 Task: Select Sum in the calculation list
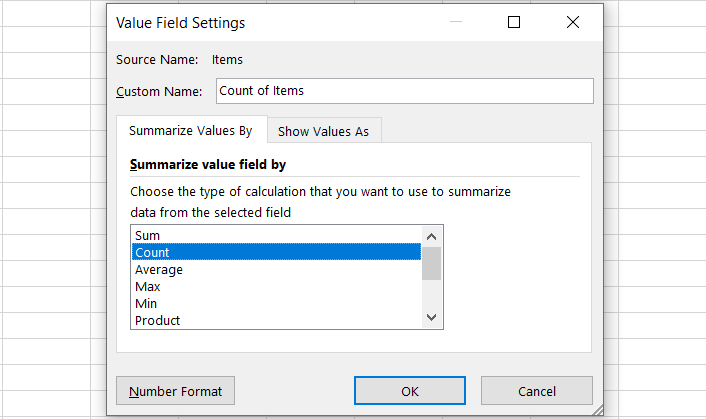coord(275,235)
